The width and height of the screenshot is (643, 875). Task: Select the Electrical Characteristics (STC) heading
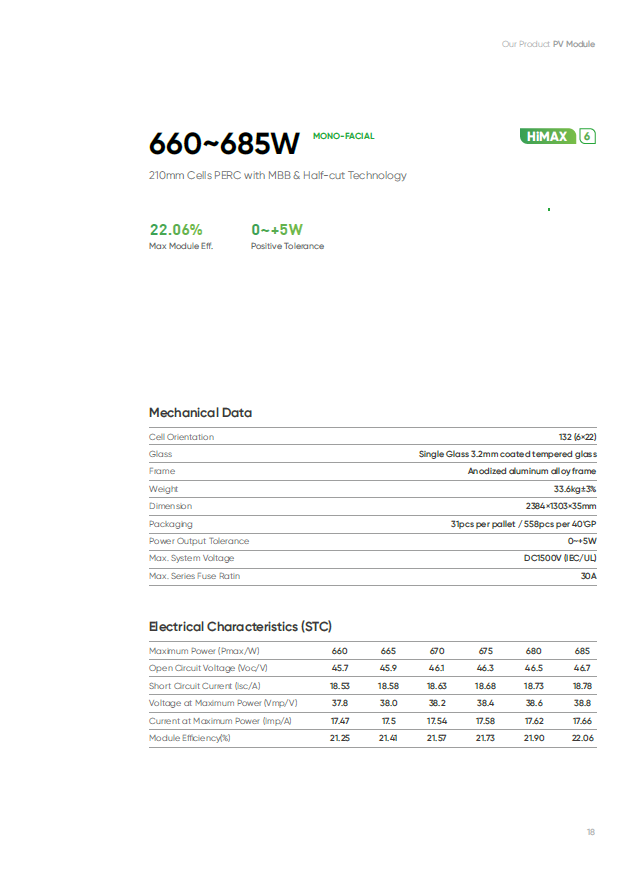tap(240, 627)
